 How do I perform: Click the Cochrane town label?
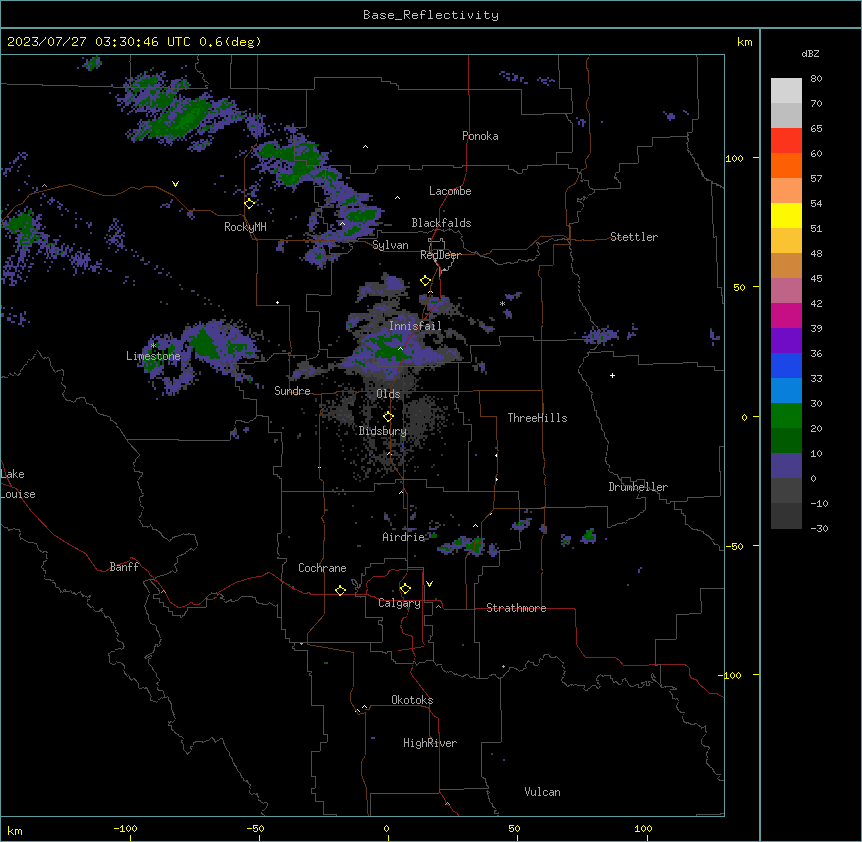(322, 568)
